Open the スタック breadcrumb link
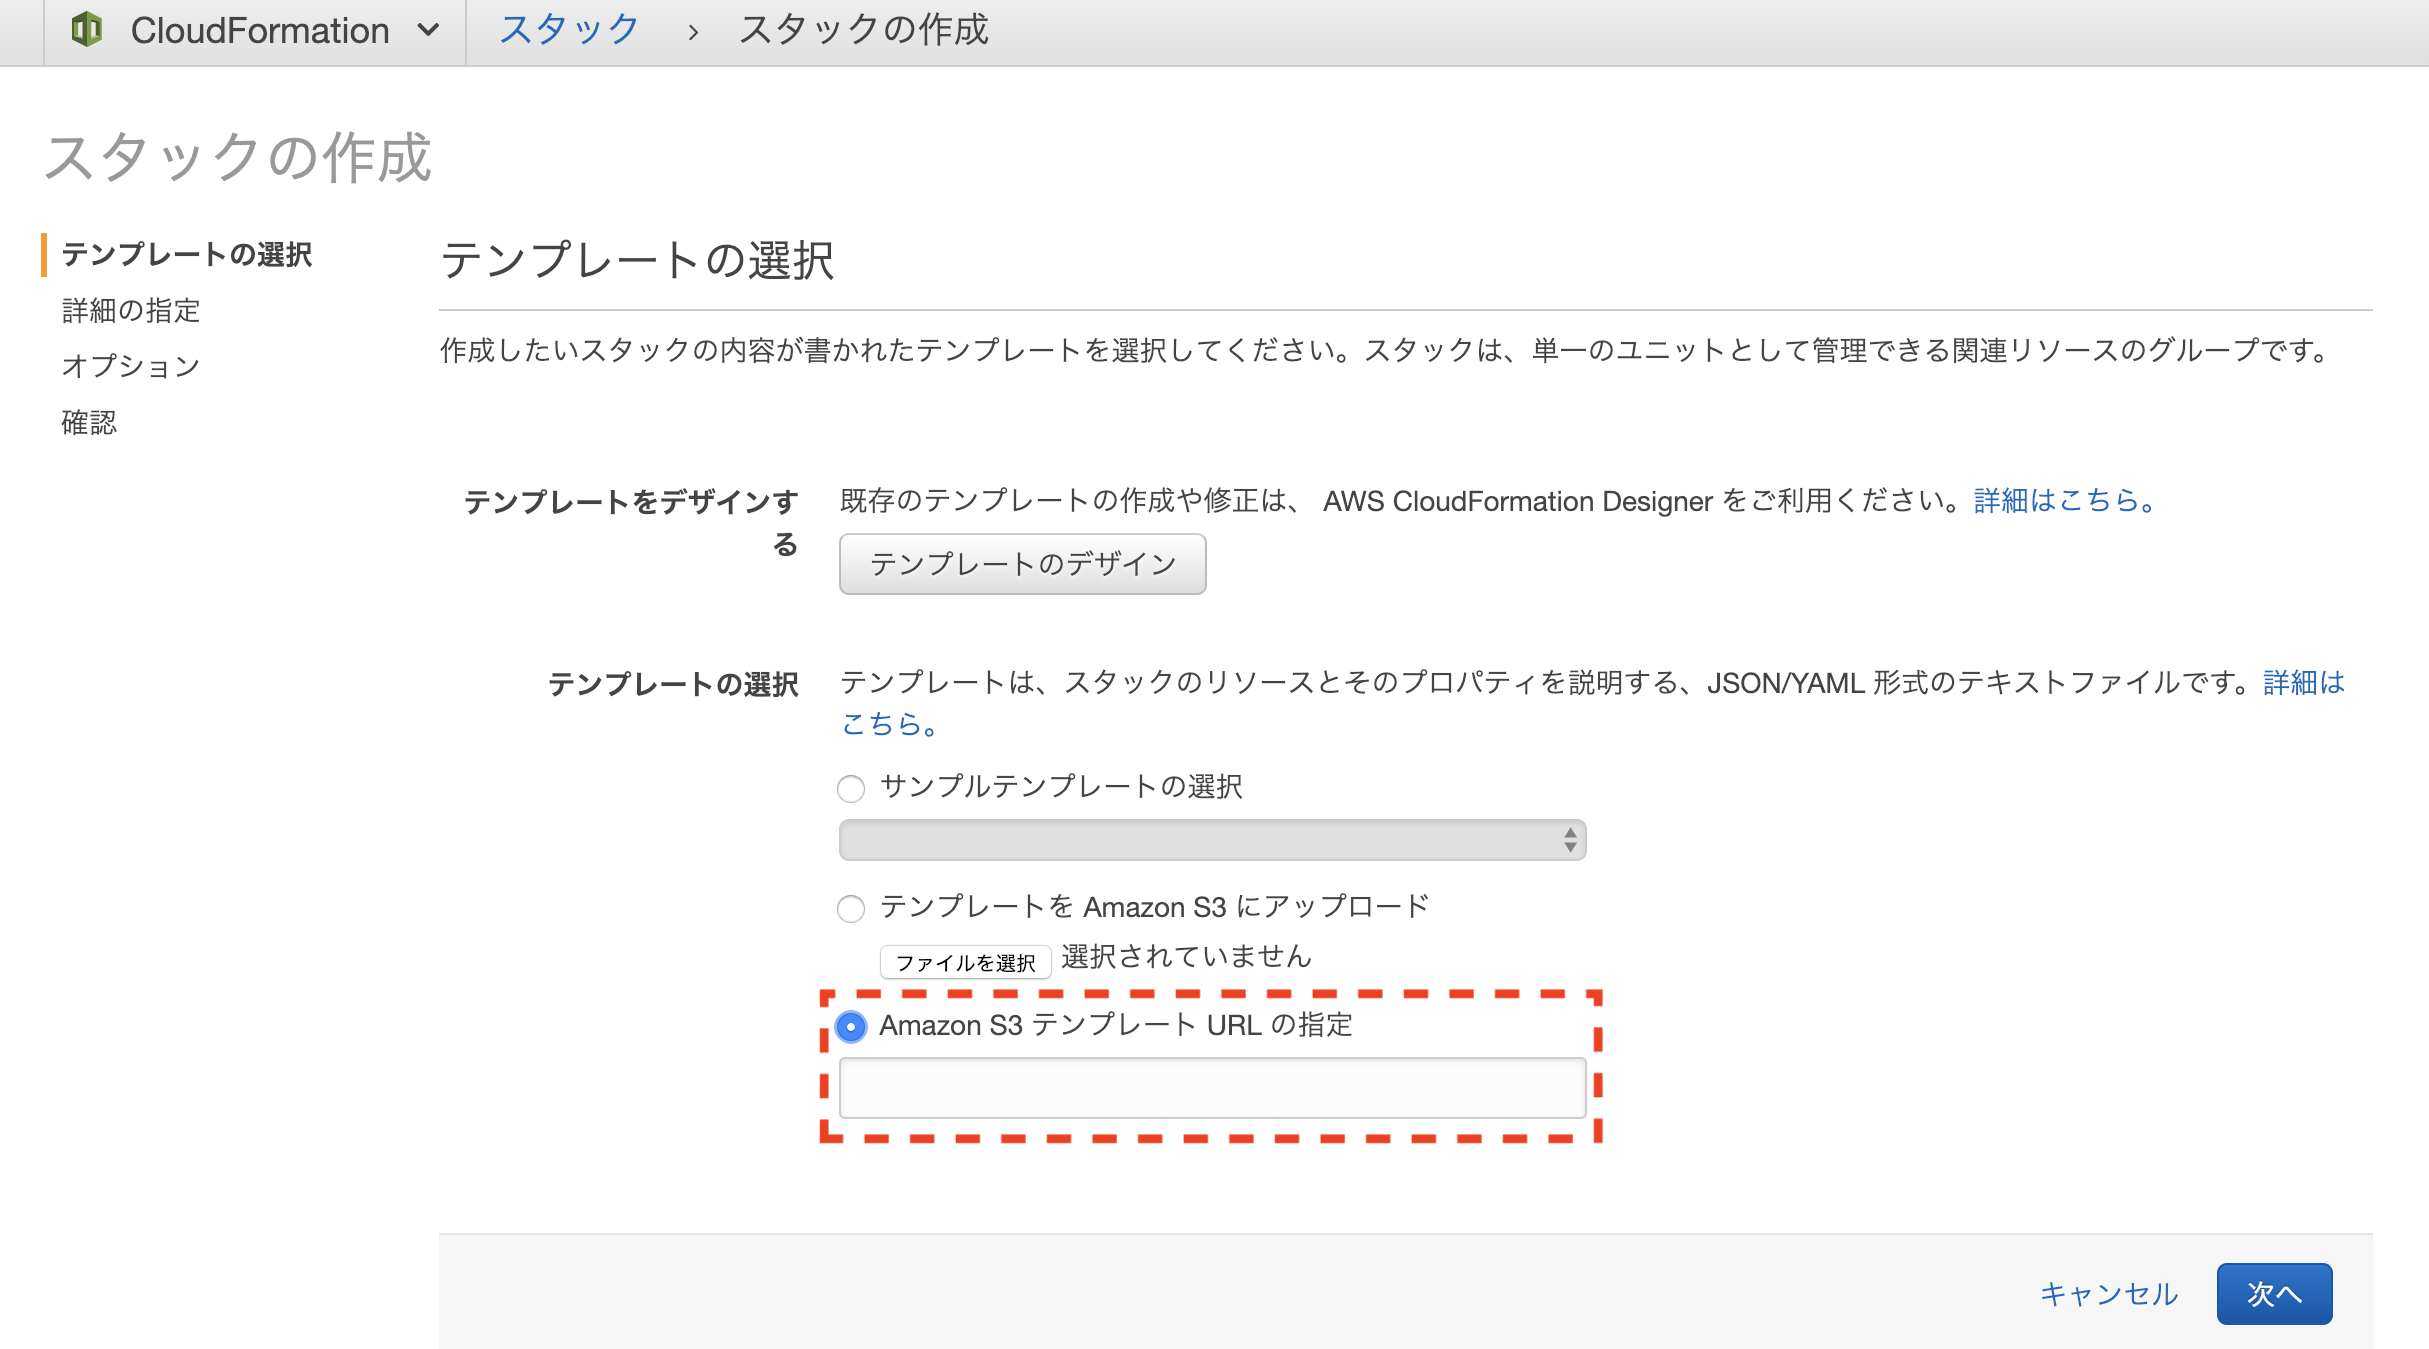Screen dimensions: 2429x1349 pyautogui.click(x=568, y=30)
